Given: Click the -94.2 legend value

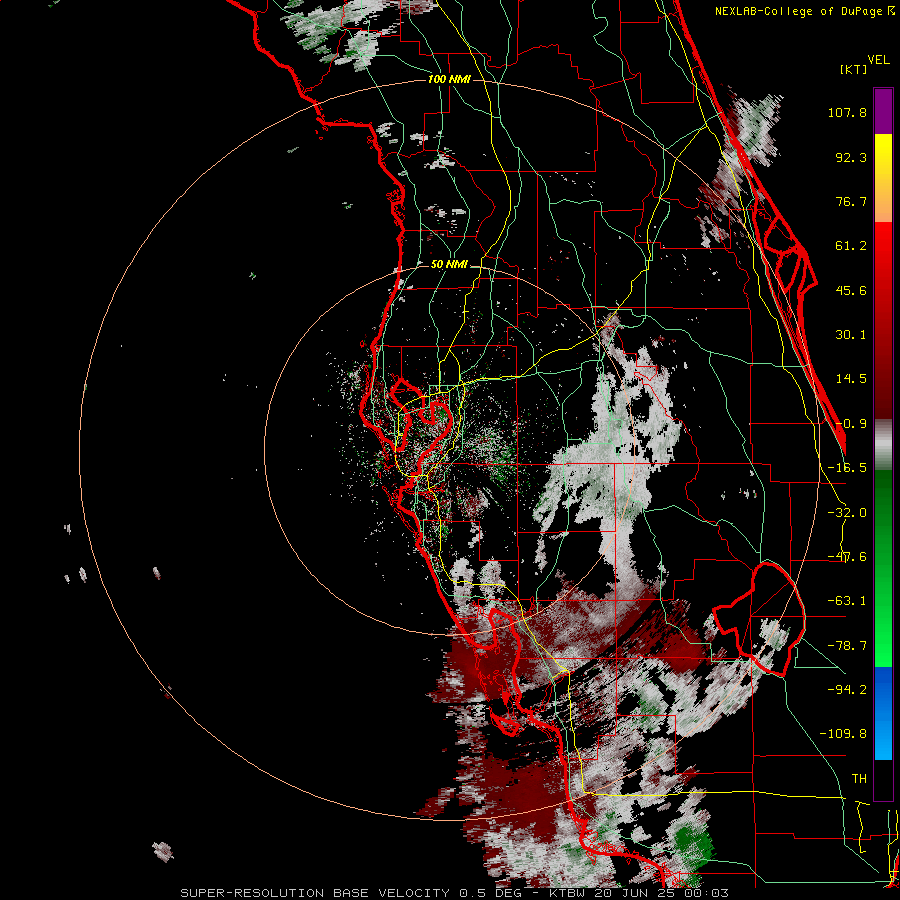Looking at the screenshot, I should coord(847,690).
